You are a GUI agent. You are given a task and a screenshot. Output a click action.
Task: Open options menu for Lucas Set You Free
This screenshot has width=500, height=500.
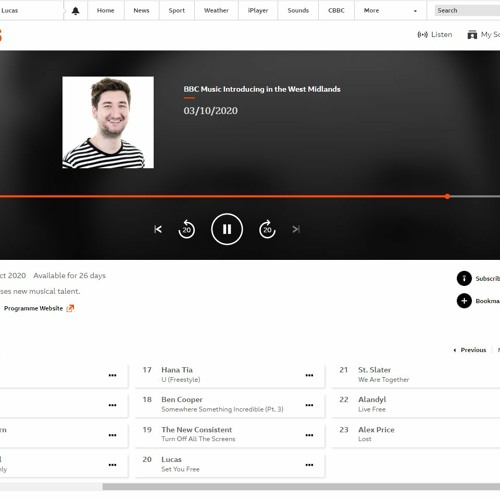point(309,465)
